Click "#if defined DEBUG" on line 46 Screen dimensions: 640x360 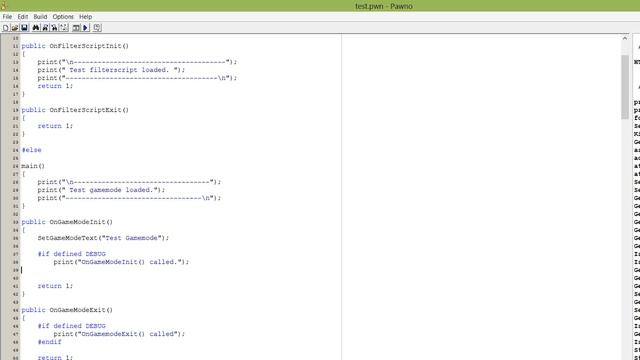tap(71, 326)
